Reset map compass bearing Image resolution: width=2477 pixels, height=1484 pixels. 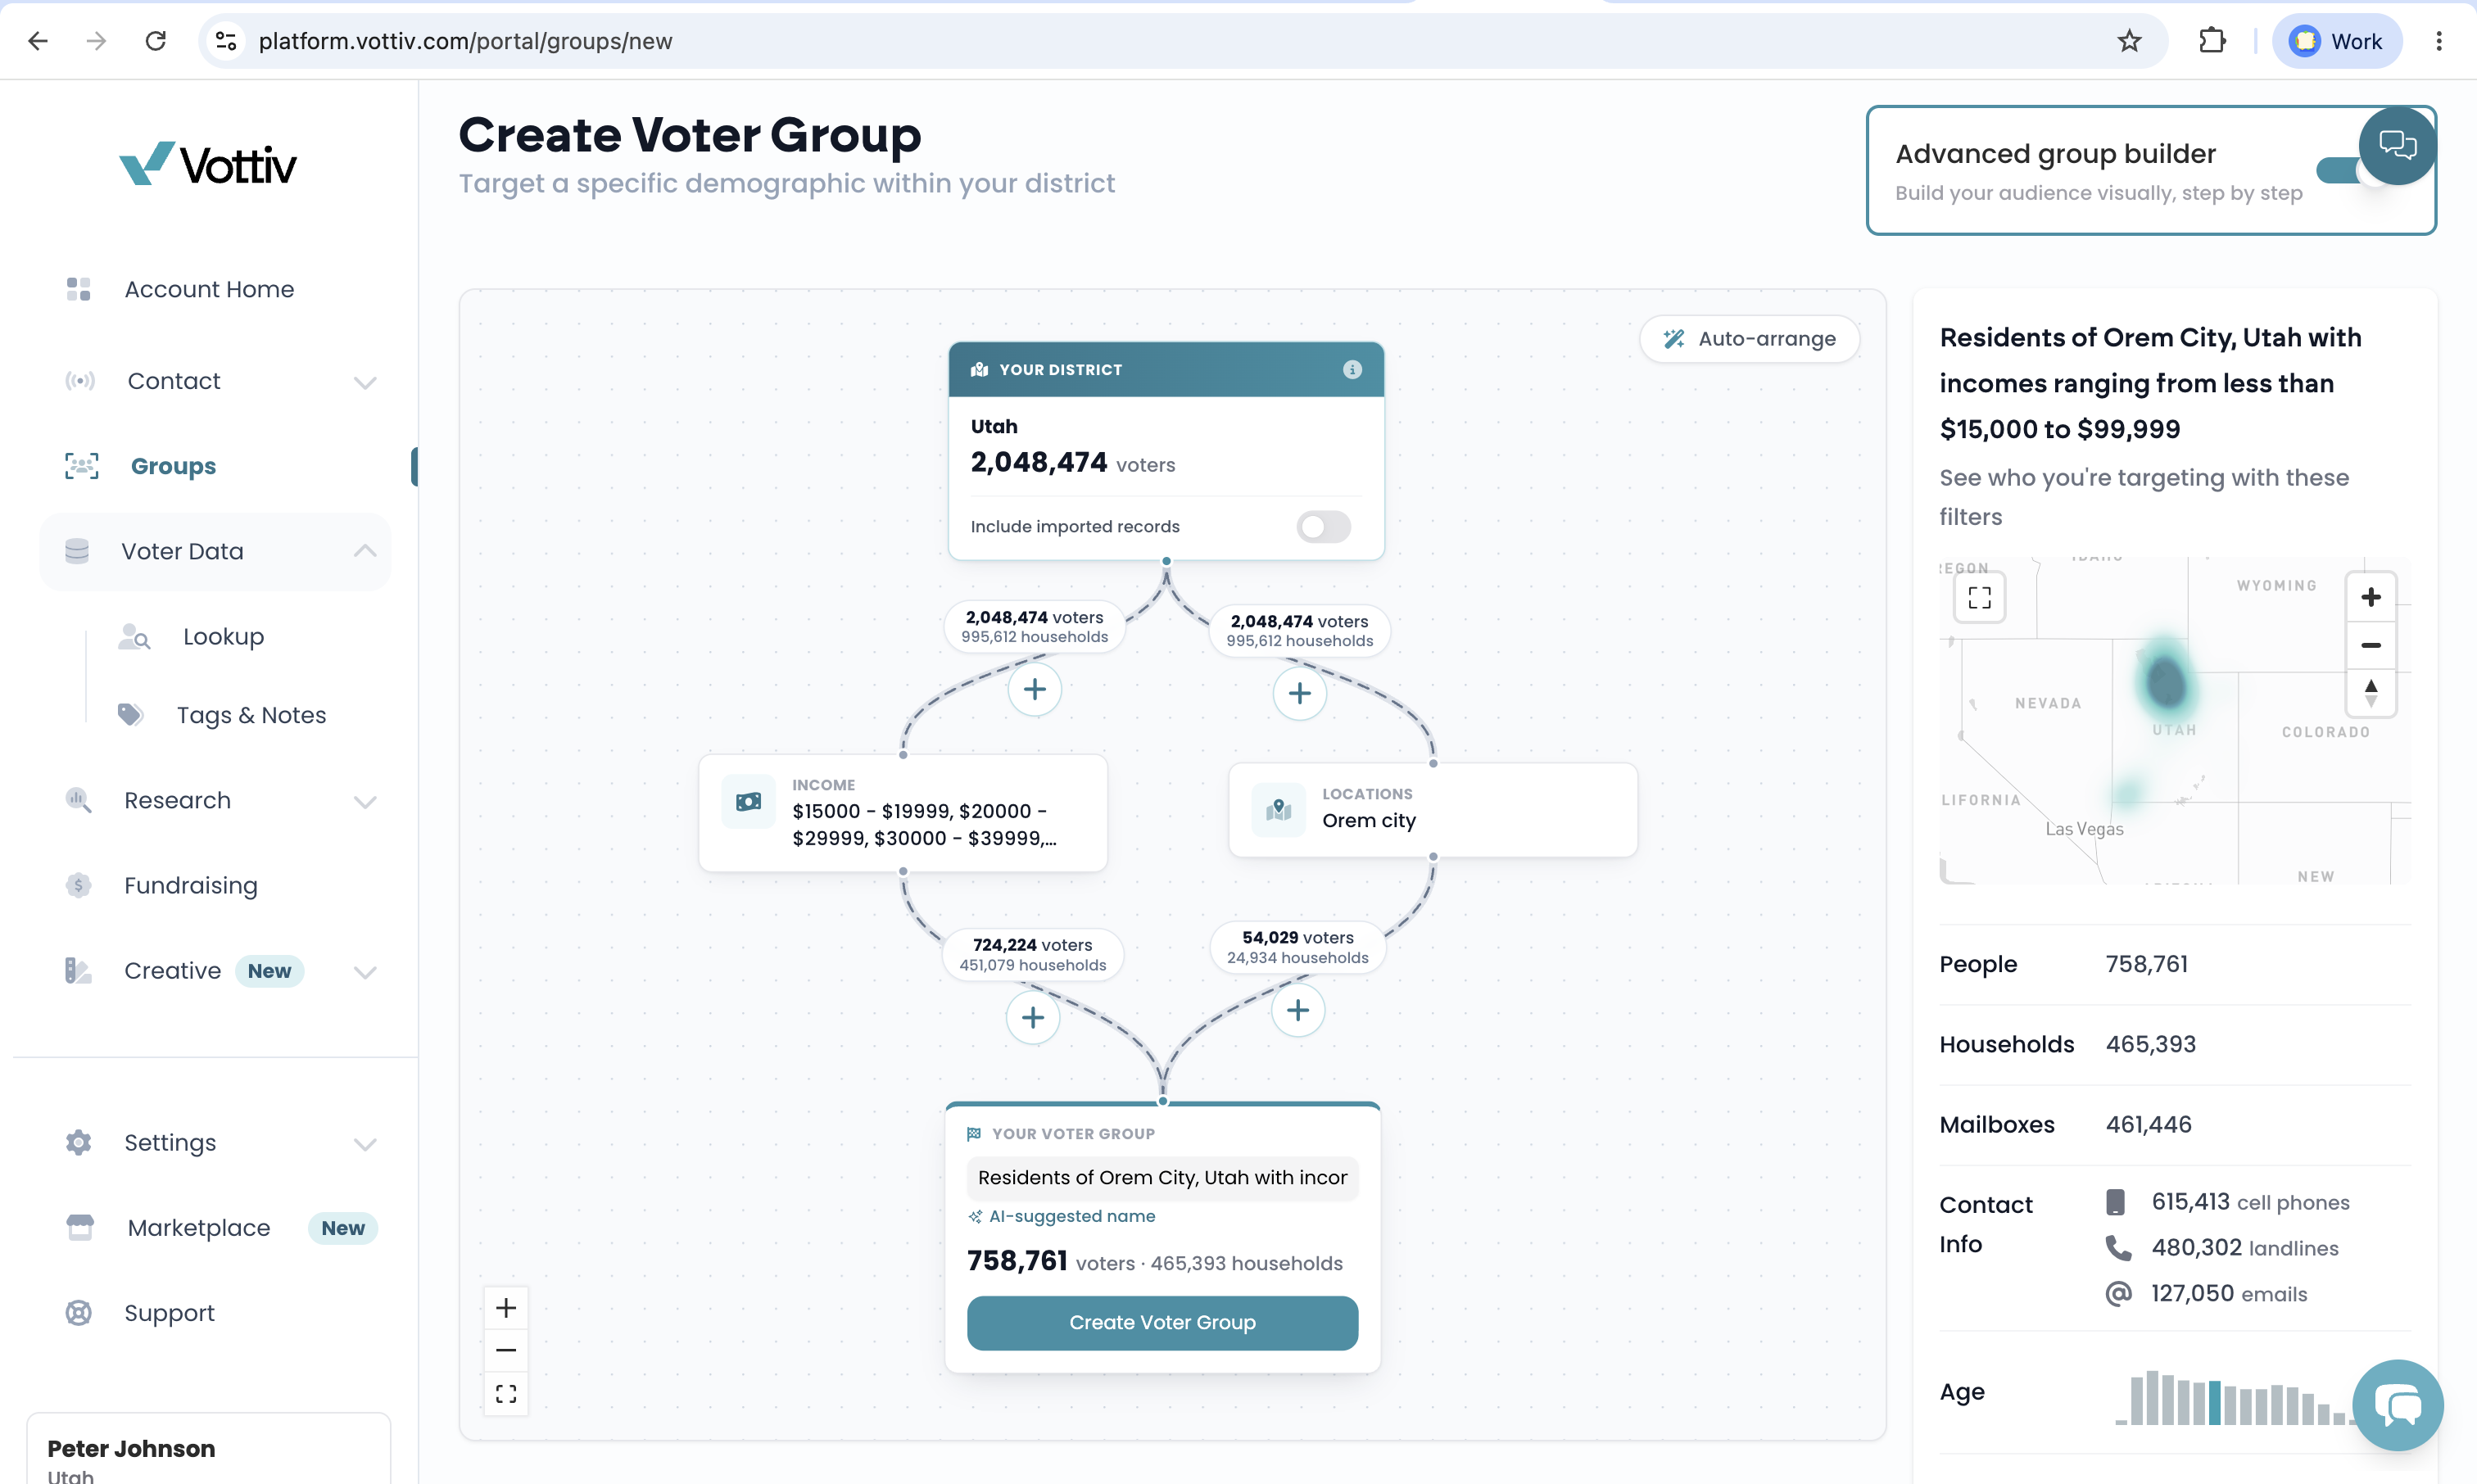[x=2370, y=692]
